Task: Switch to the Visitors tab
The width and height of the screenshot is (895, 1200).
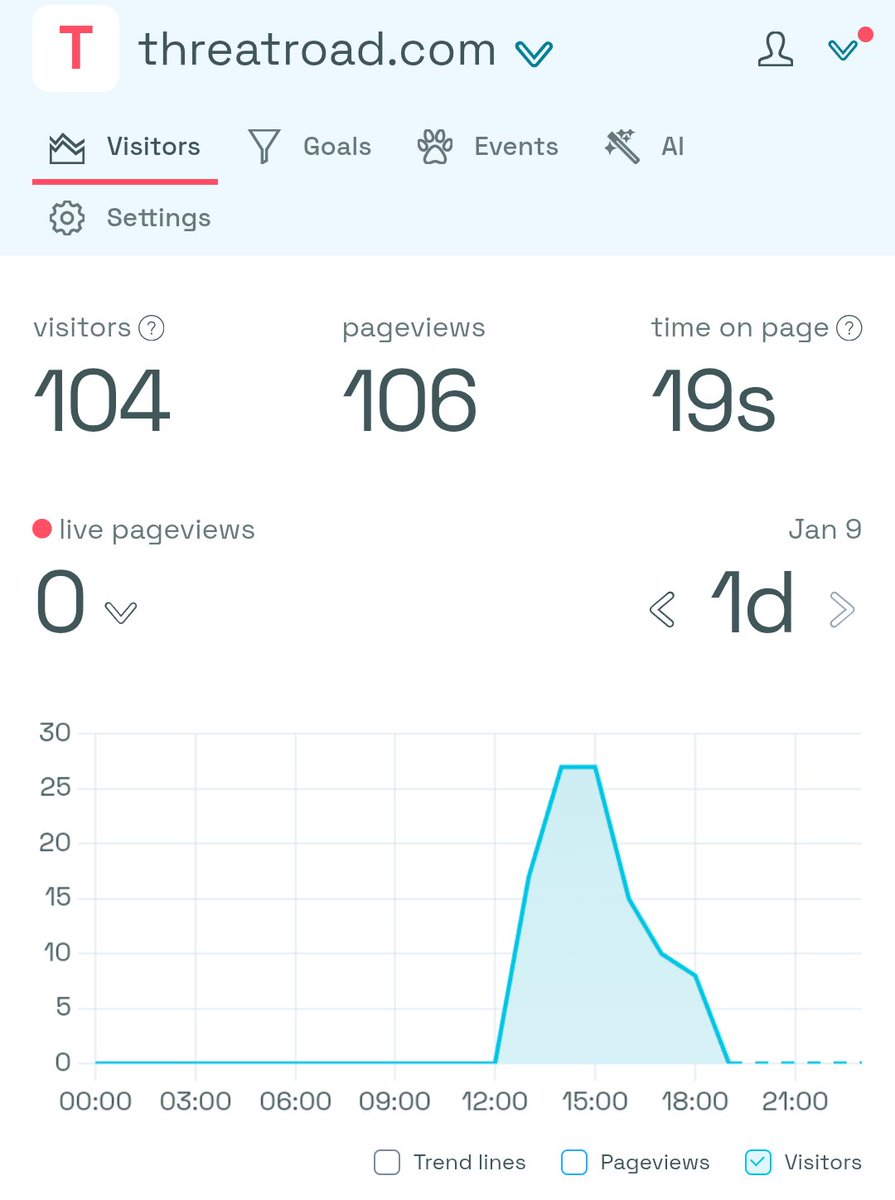Action: [125, 148]
